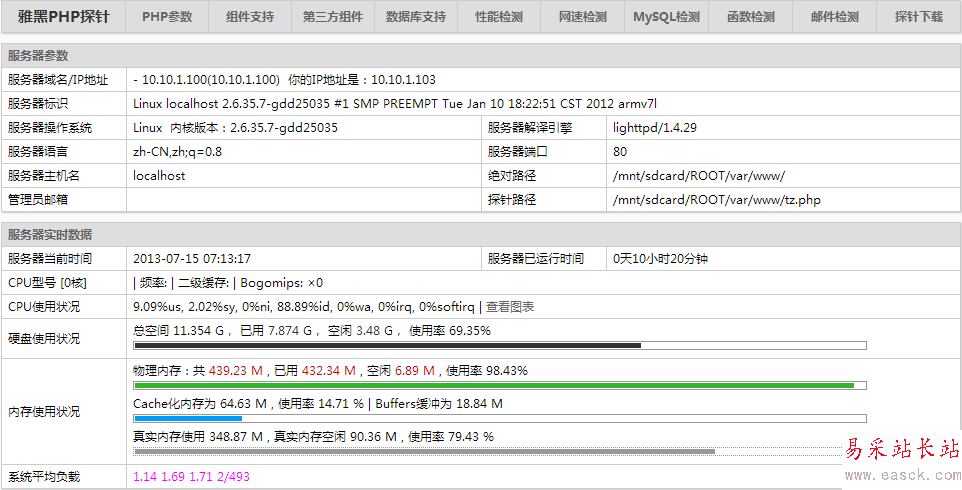Select the Linux localhost kernel identifier text
Image resolution: width=962 pixels, height=490 pixels.
[x=395, y=104]
